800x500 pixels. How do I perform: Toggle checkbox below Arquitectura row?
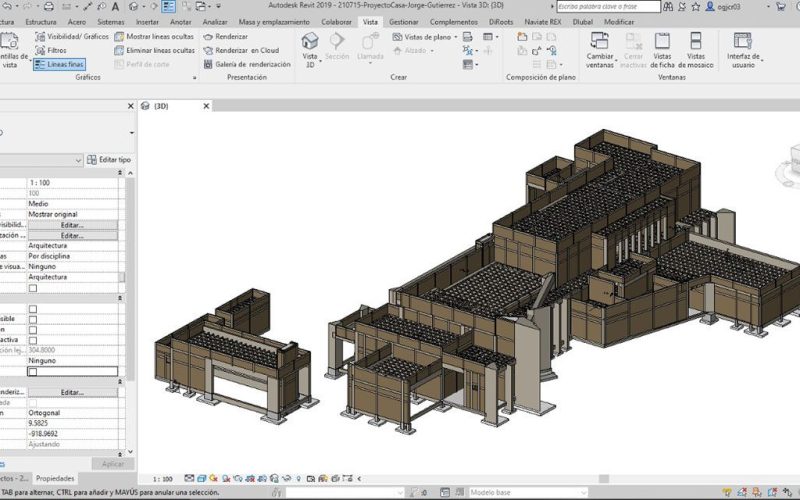(x=33, y=288)
